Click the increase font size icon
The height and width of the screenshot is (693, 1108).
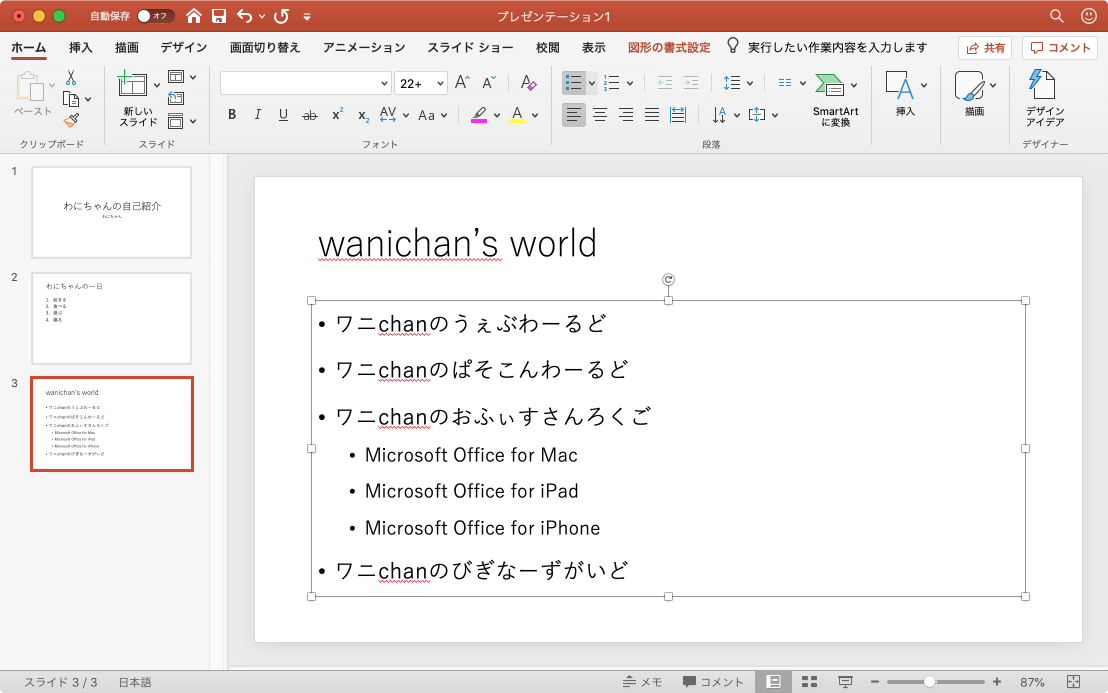click(462, 83)
